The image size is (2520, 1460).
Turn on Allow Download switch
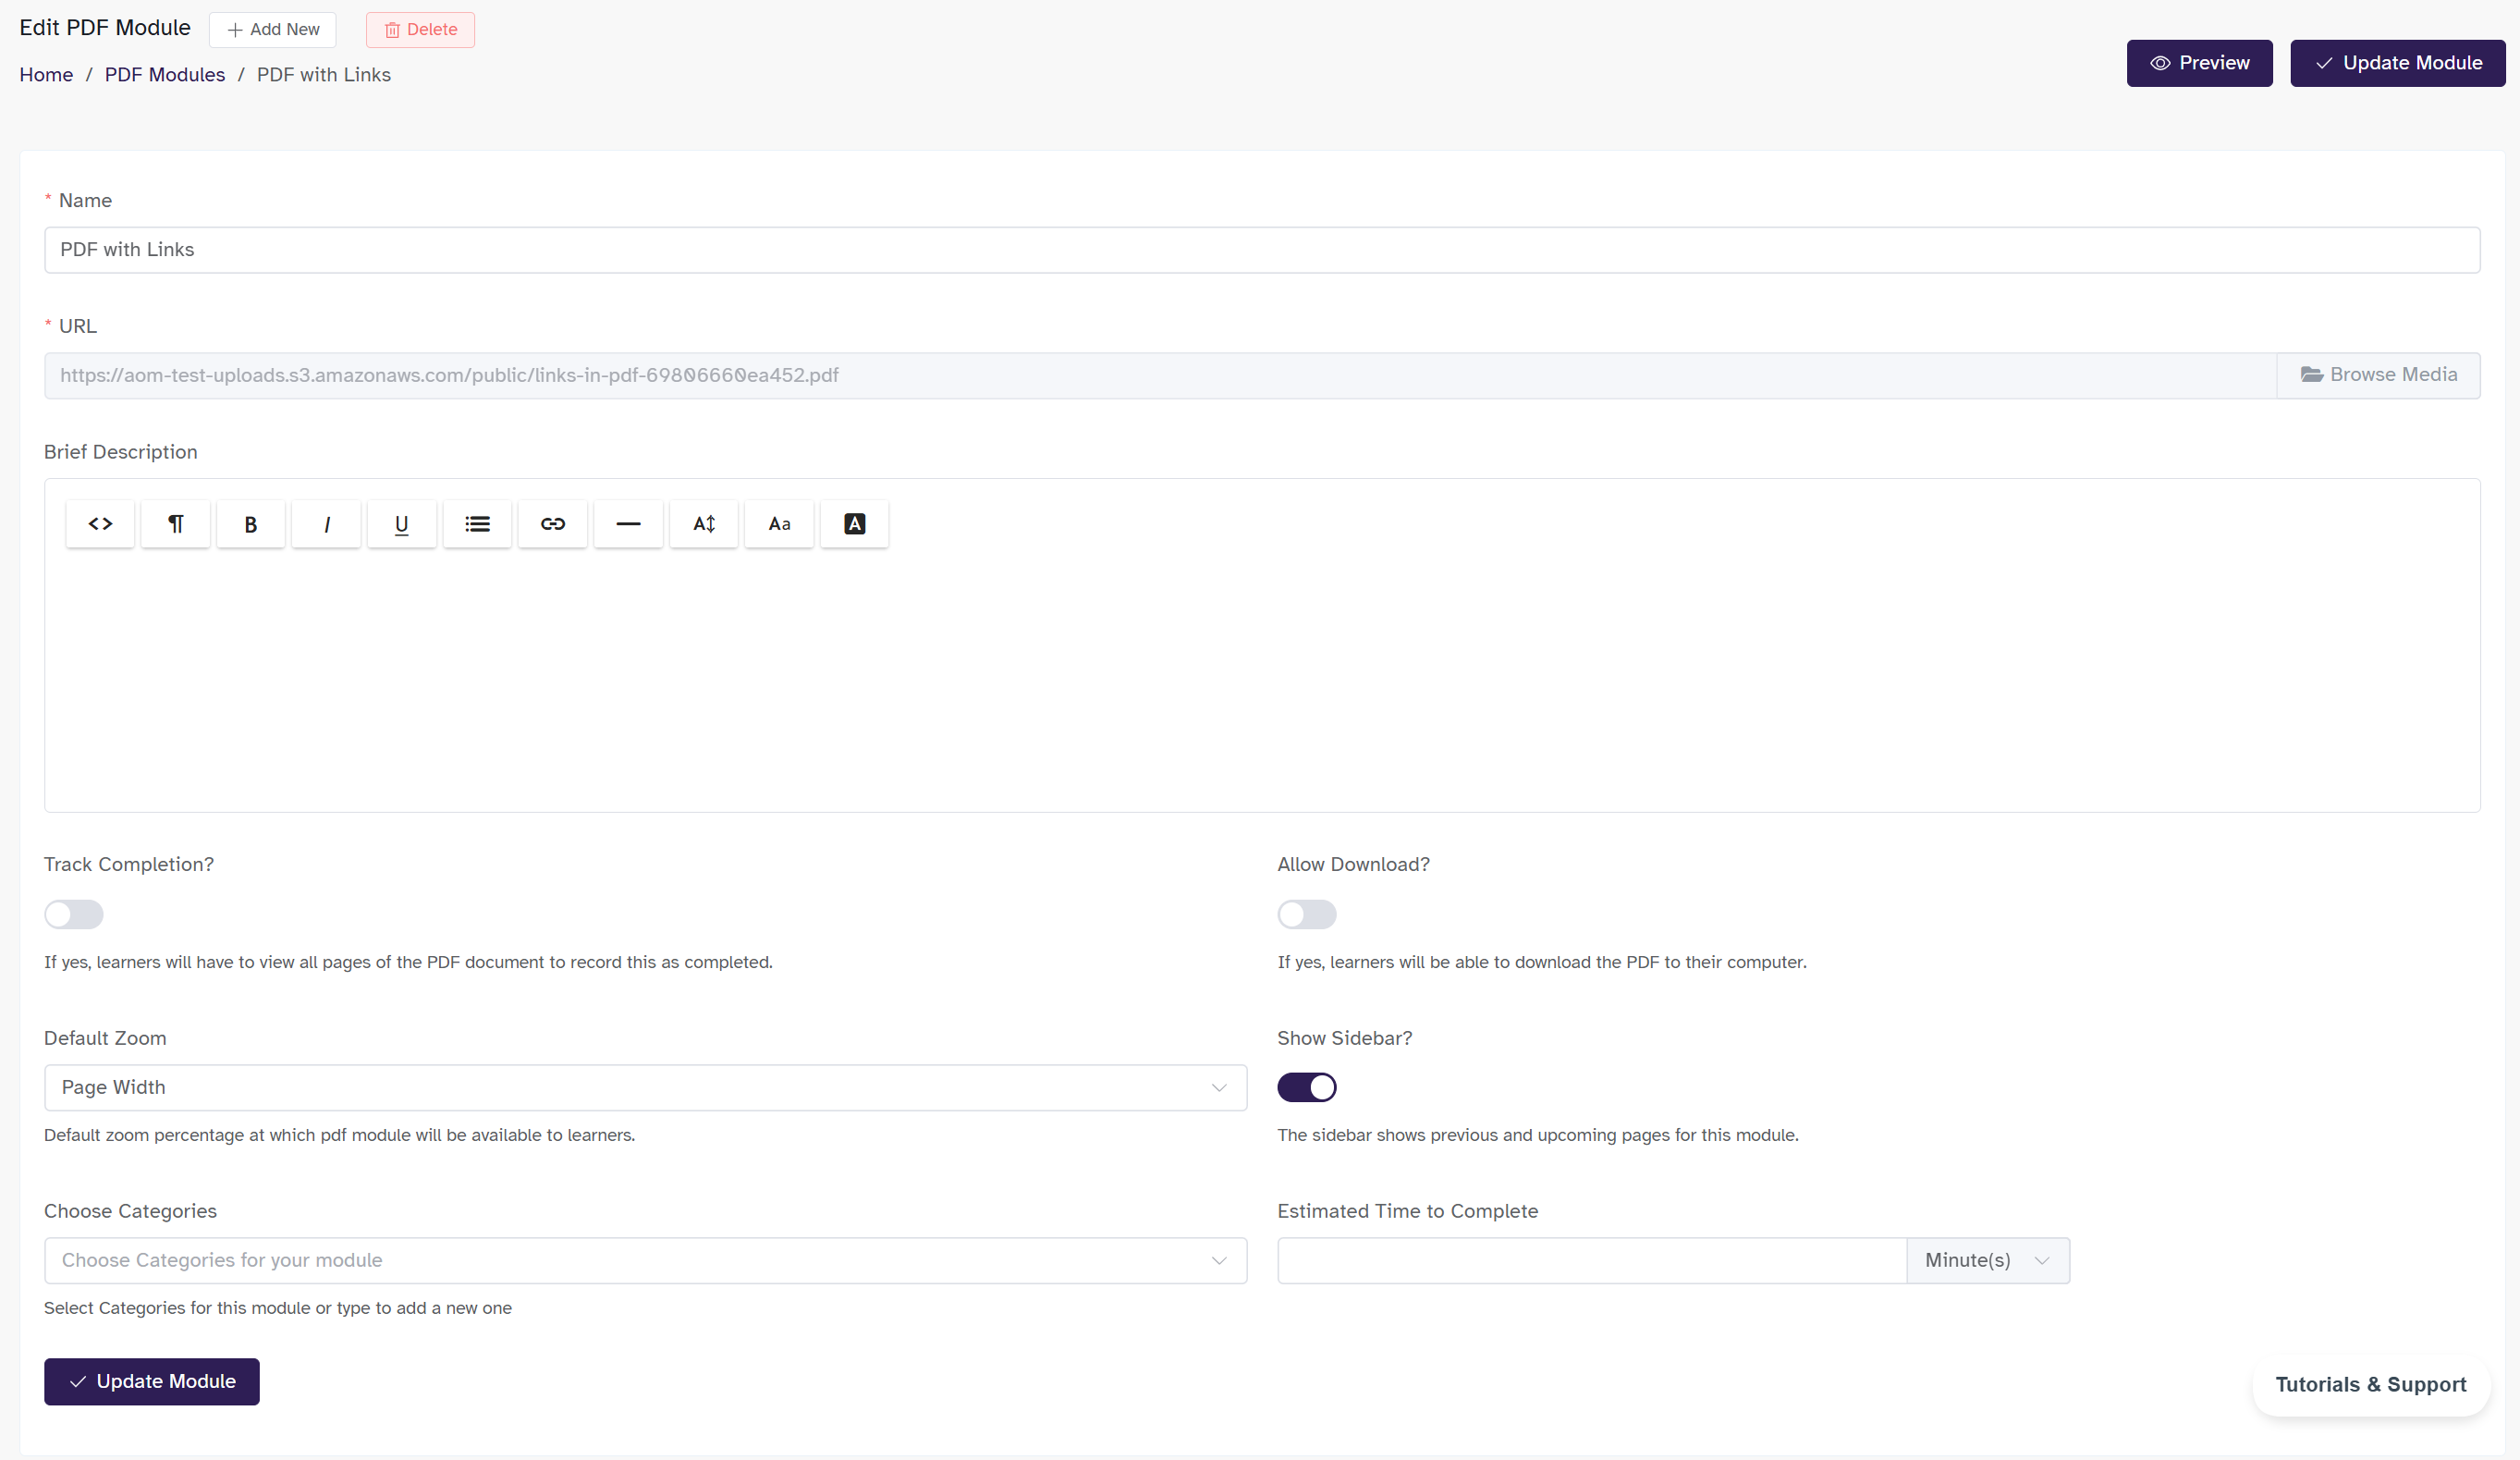[1306, 914]
